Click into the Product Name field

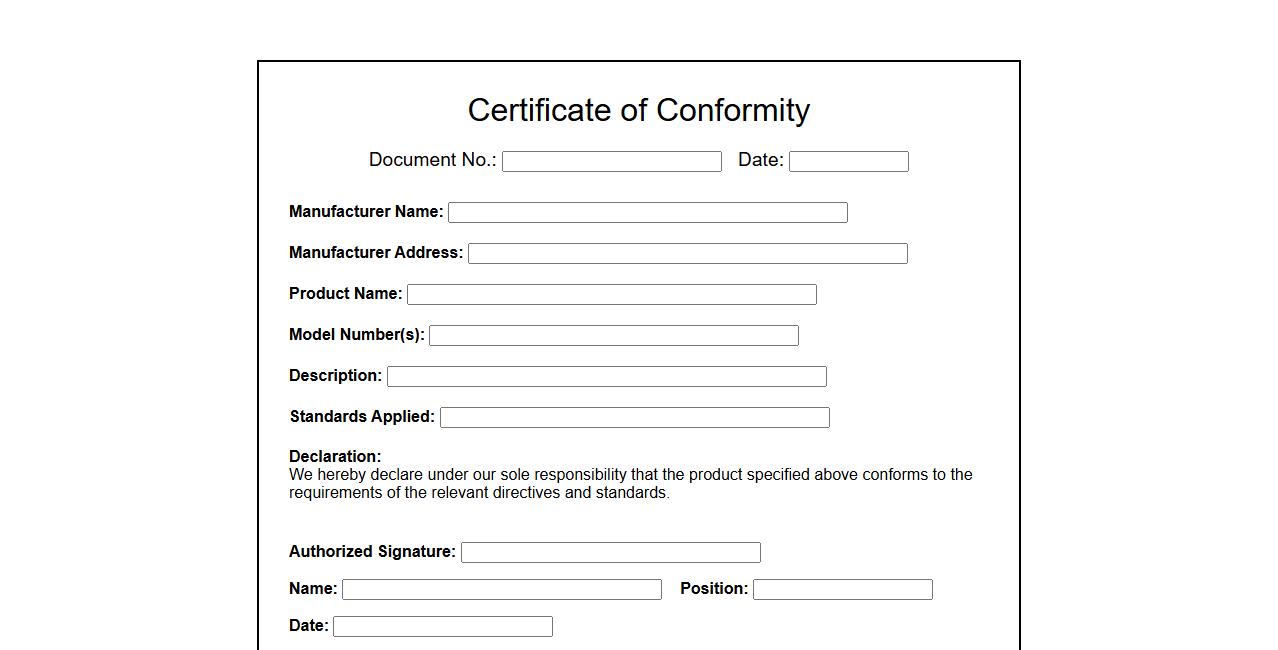[x=611, y=294]
